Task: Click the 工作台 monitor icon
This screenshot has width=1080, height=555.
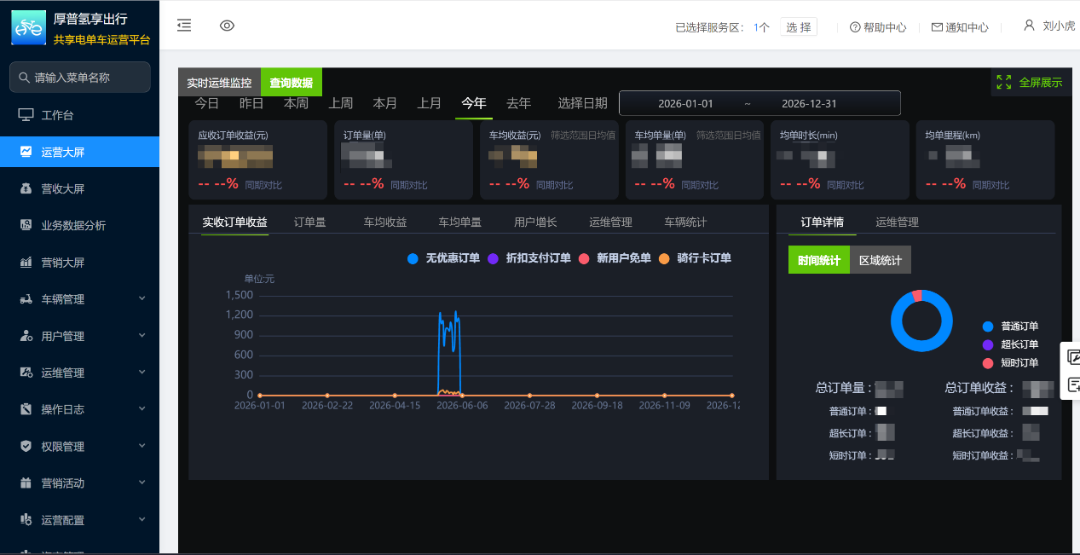Action: [25, 115]
